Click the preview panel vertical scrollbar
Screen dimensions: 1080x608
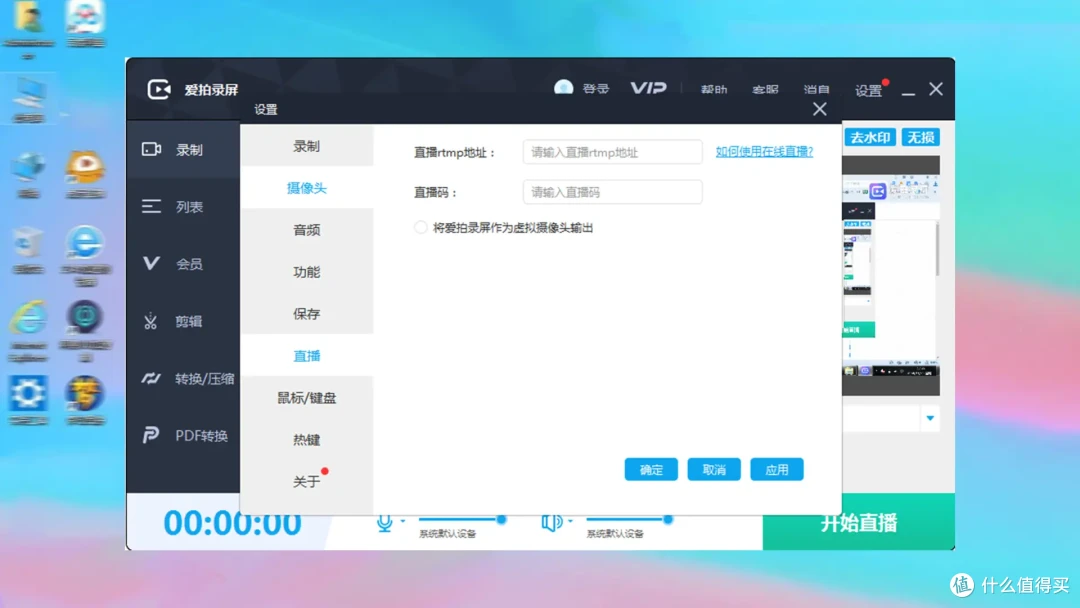(x=937, y=248)
